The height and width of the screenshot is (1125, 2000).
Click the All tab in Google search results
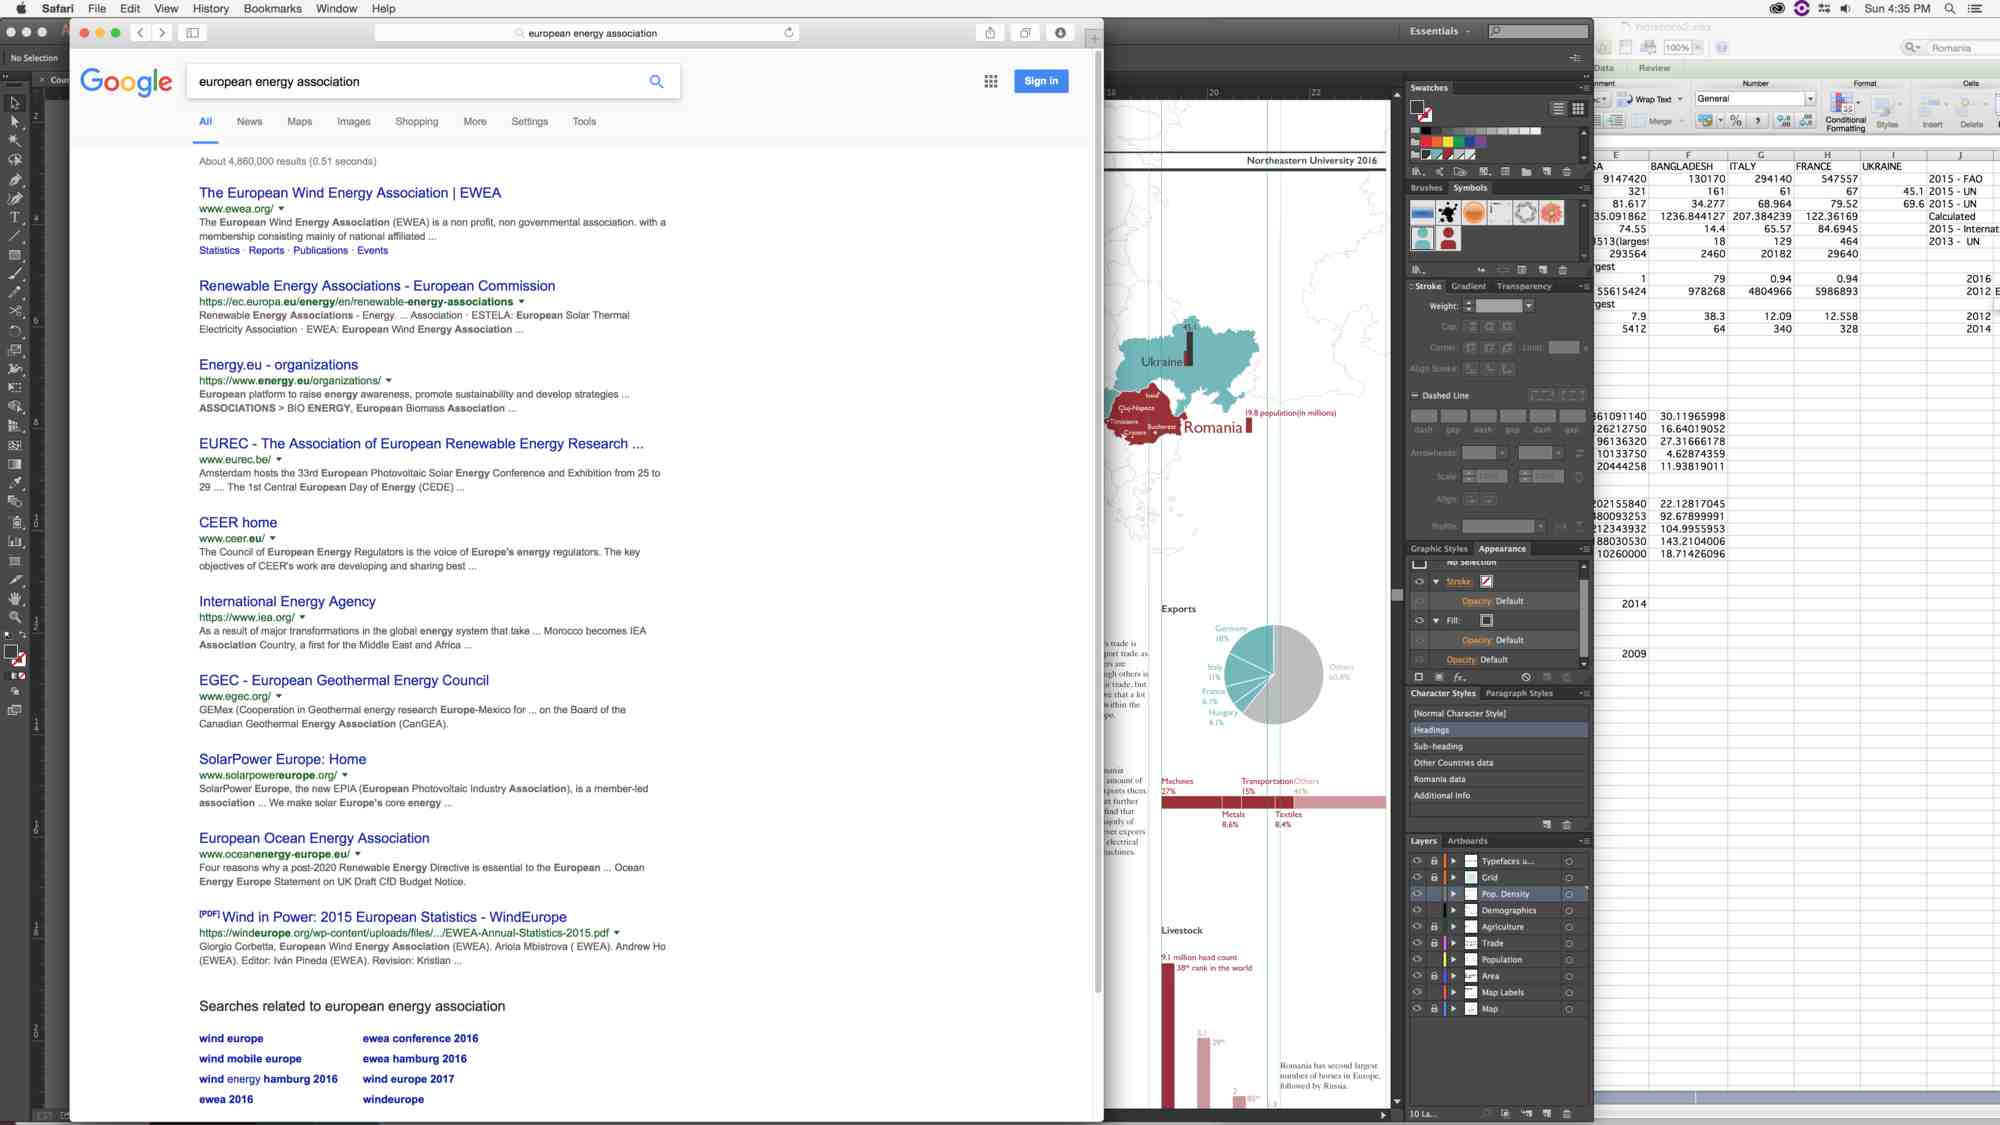coord(205,121)
